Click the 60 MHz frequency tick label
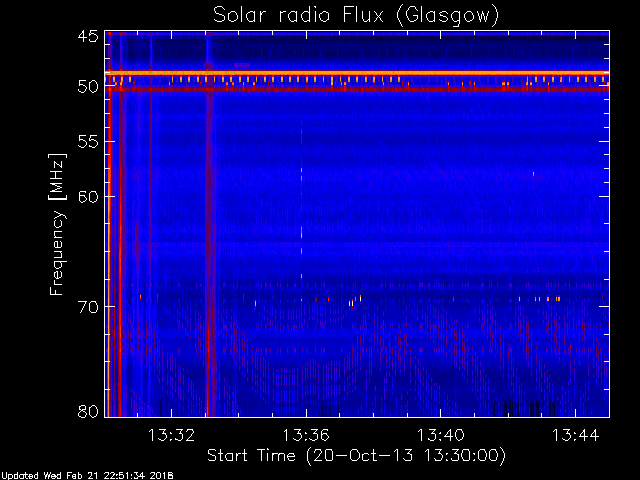Screen dimensions: 640x480 [x=88, y=197]
